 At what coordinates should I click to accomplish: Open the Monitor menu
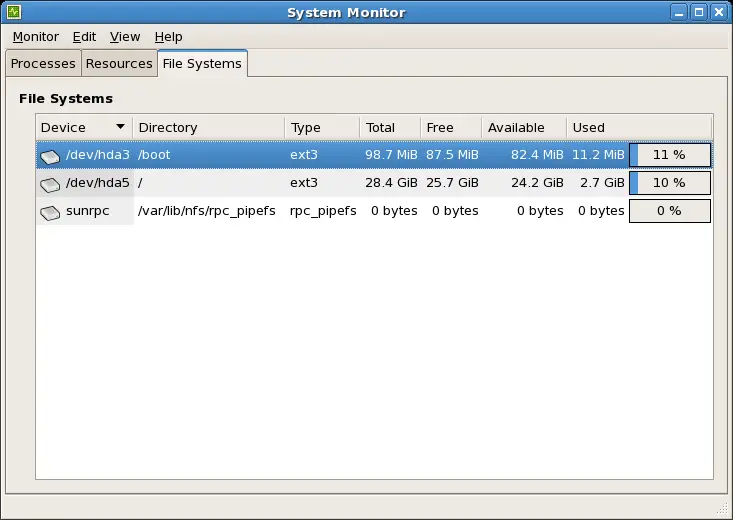tap(35, 37)
